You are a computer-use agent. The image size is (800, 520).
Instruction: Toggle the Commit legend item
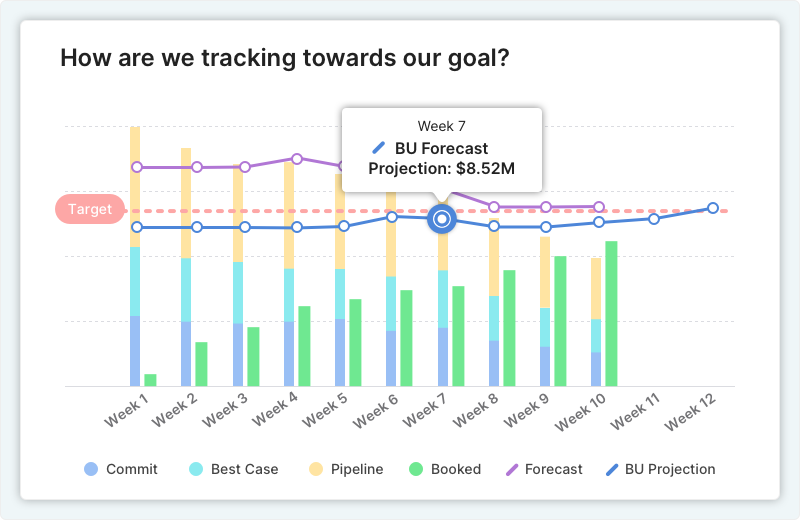[x=121, y=469]
